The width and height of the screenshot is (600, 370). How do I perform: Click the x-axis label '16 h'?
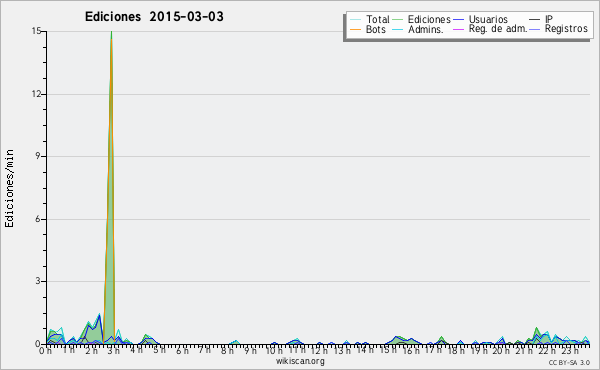(x=412, y=350)
